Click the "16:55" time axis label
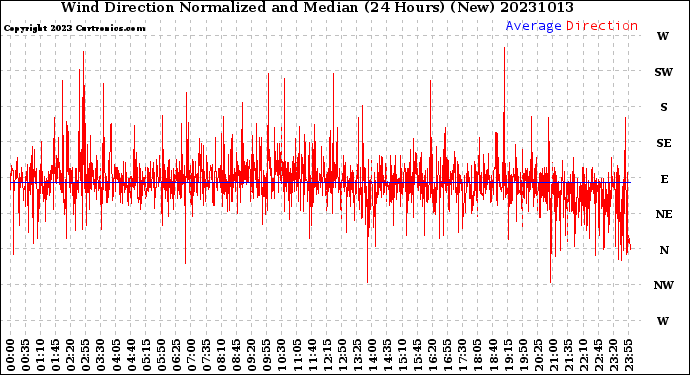690x375 pixels. pos(448,355)
